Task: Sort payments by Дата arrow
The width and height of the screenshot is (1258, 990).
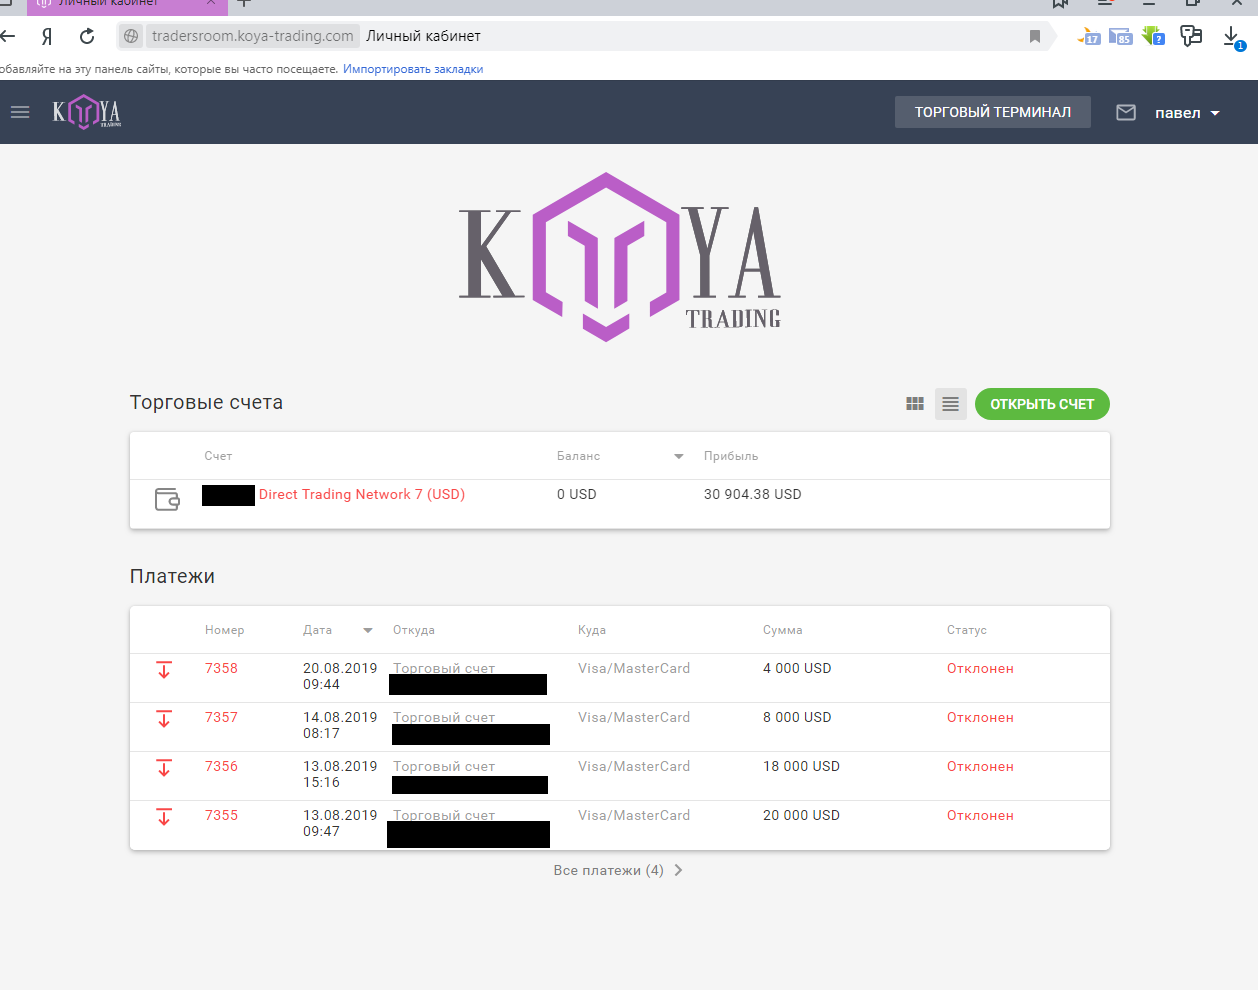Action: pos(368,630)
